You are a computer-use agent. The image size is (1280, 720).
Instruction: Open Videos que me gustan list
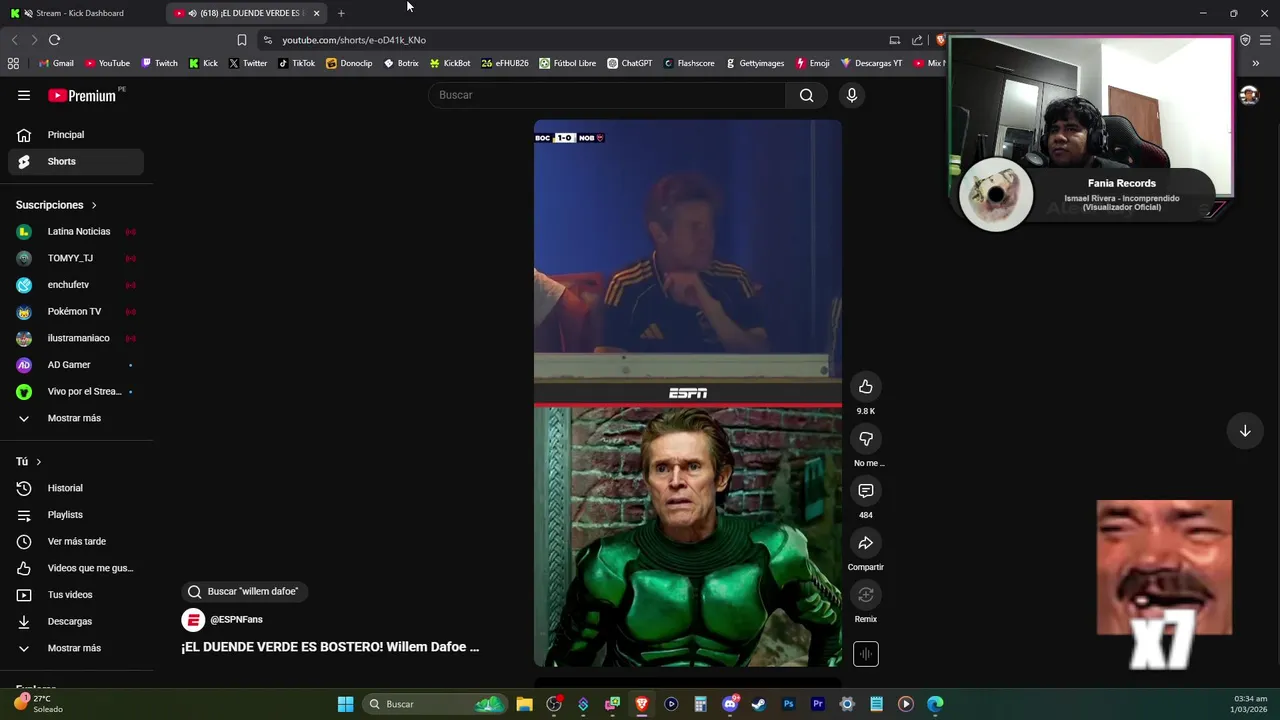76,568
